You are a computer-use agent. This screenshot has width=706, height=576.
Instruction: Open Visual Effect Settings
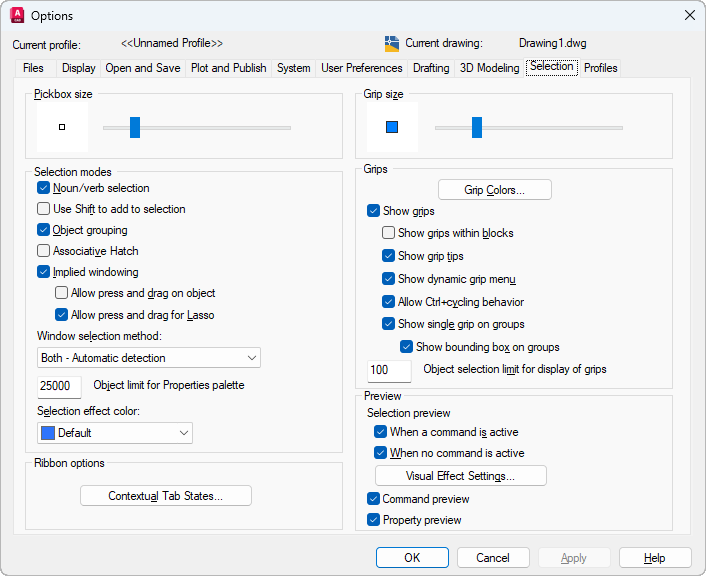pyautogui.click(x=460, y=476)
